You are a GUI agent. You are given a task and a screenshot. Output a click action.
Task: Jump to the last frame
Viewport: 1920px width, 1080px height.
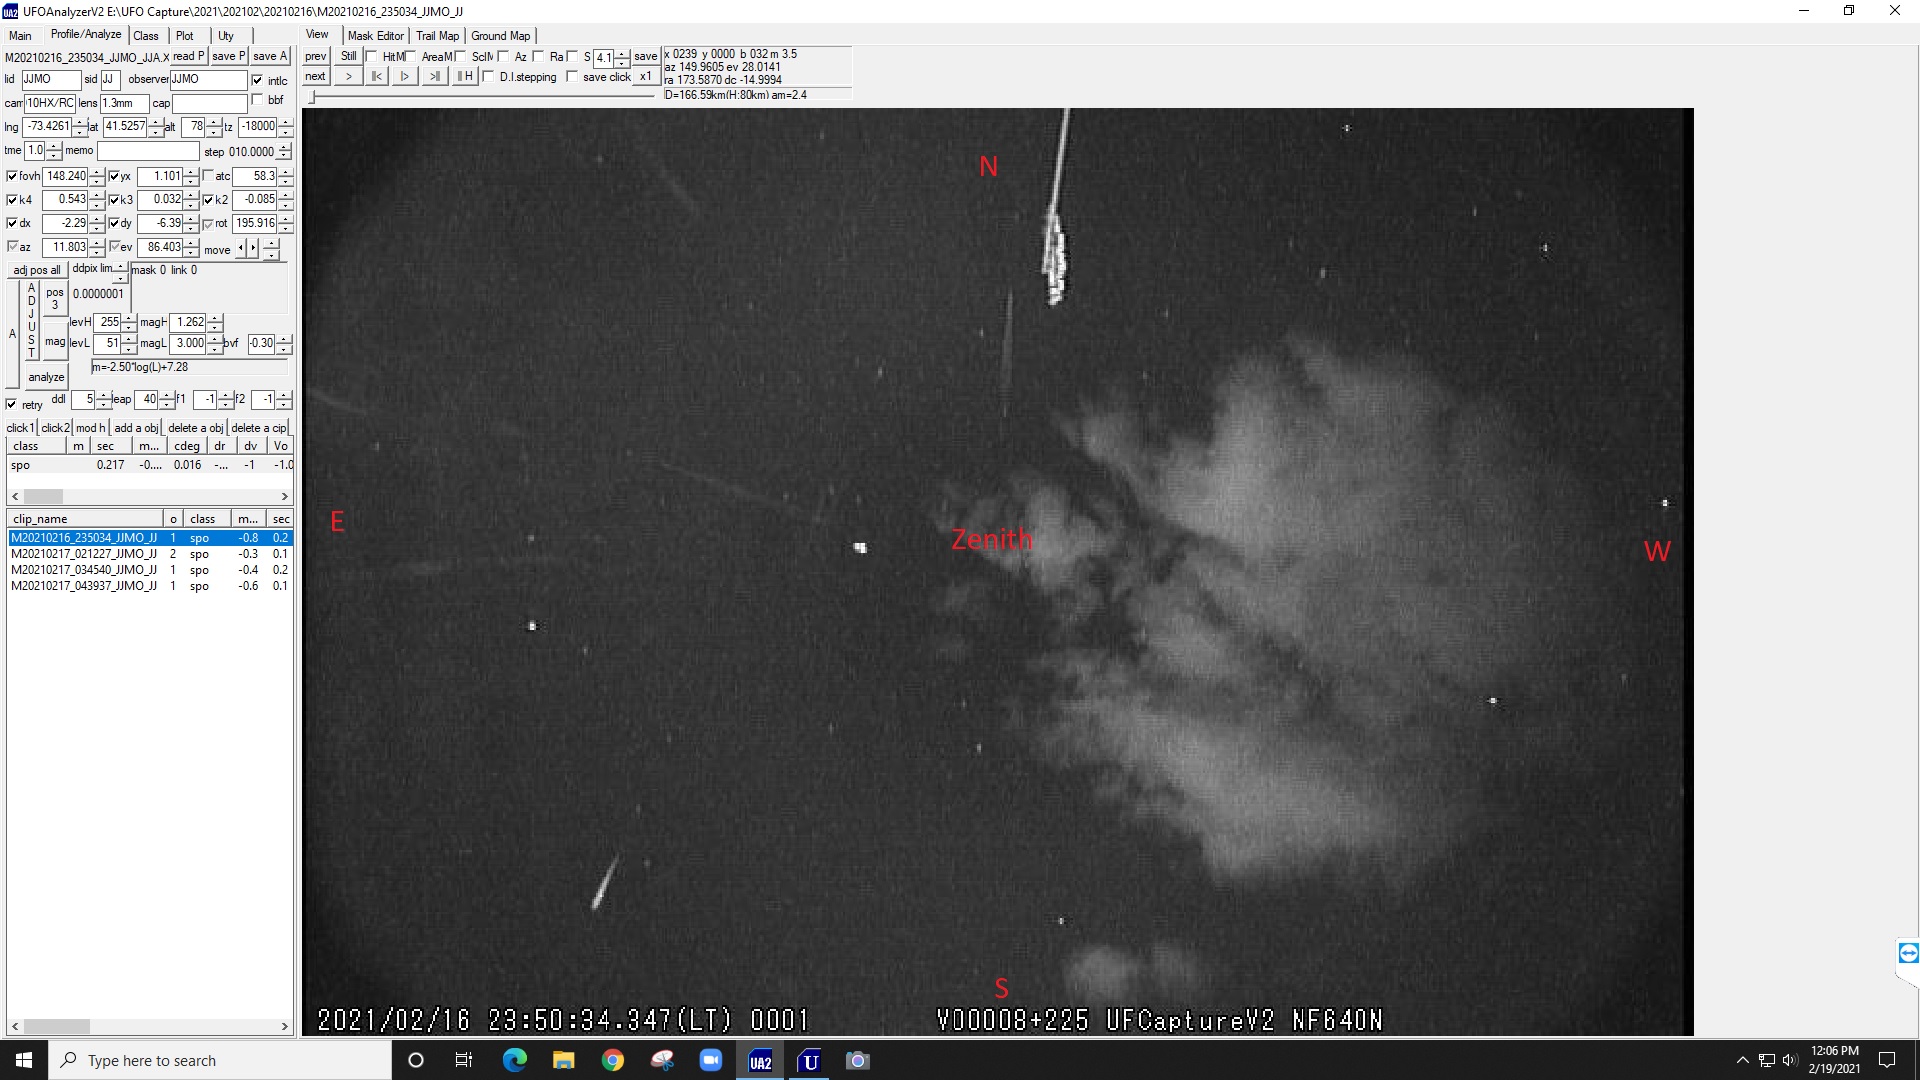coord(434,77)
